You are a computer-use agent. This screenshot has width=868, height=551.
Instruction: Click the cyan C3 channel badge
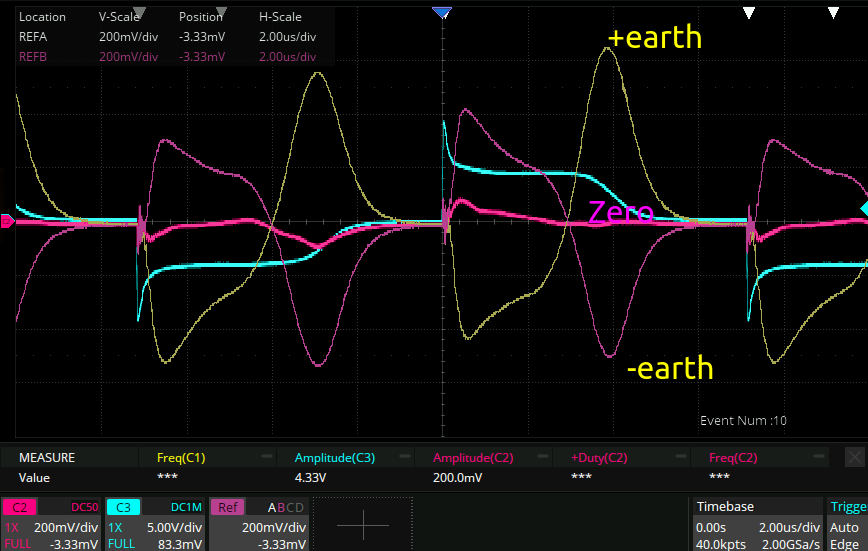pyautogui.click(x=122, y=507)
